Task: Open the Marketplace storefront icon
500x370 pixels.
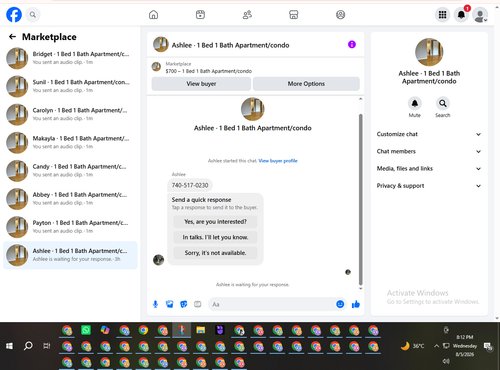Action: (x=294, y=15)
